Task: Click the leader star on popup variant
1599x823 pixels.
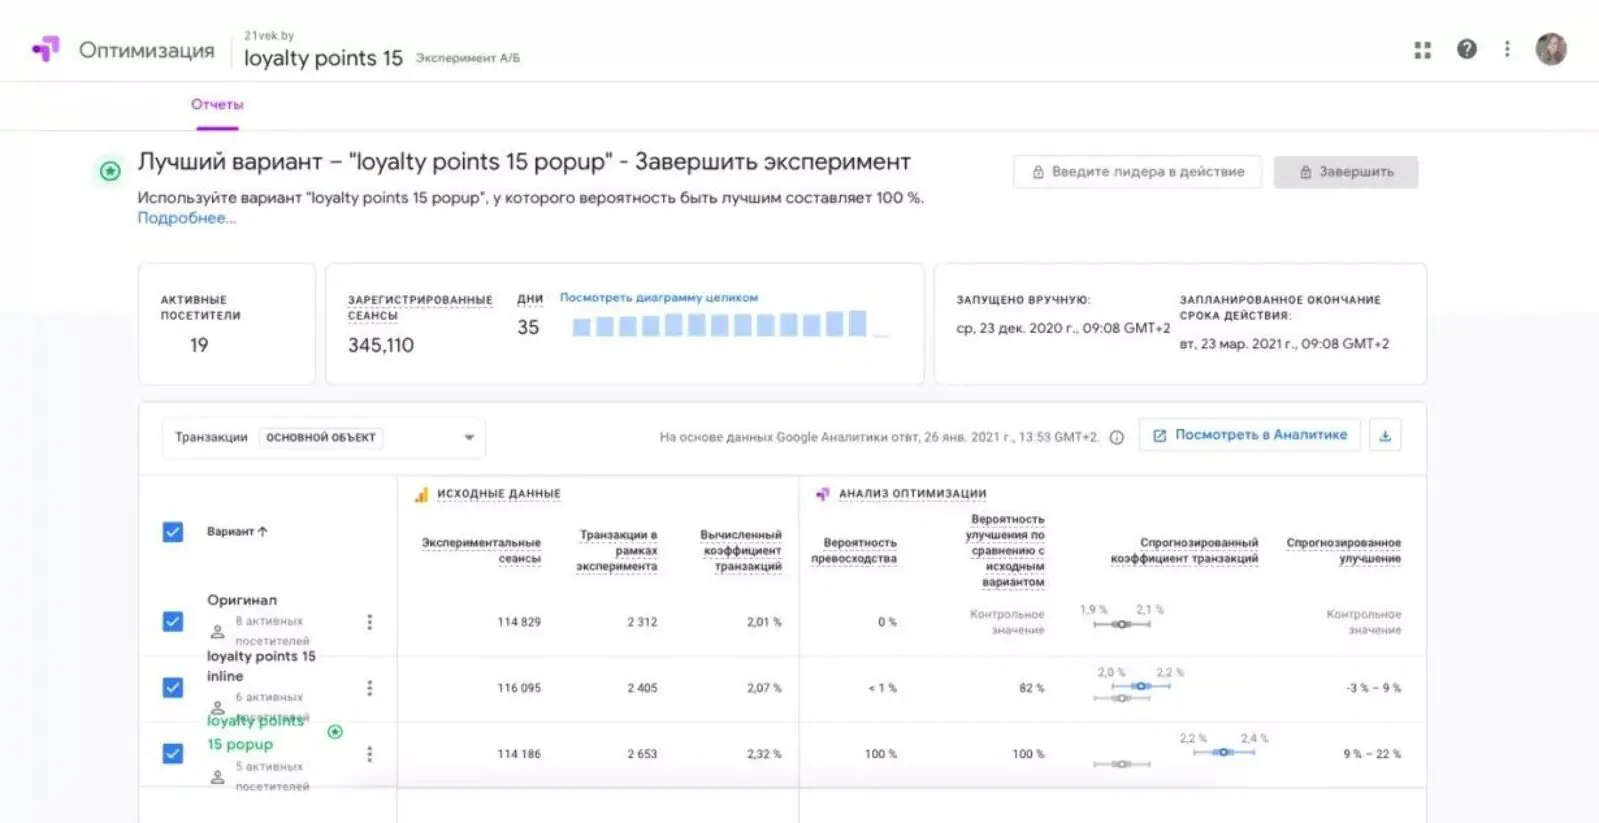Action: (x=335, y=732)
